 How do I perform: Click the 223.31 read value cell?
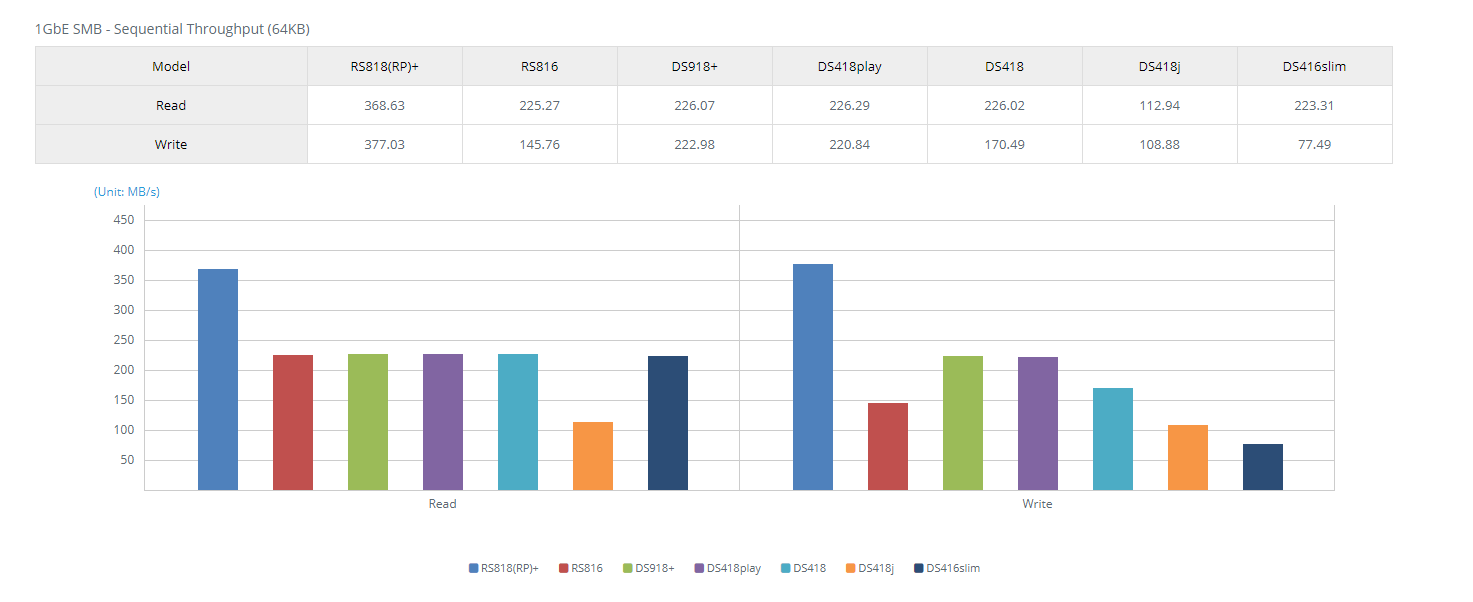pos(1315,105)
